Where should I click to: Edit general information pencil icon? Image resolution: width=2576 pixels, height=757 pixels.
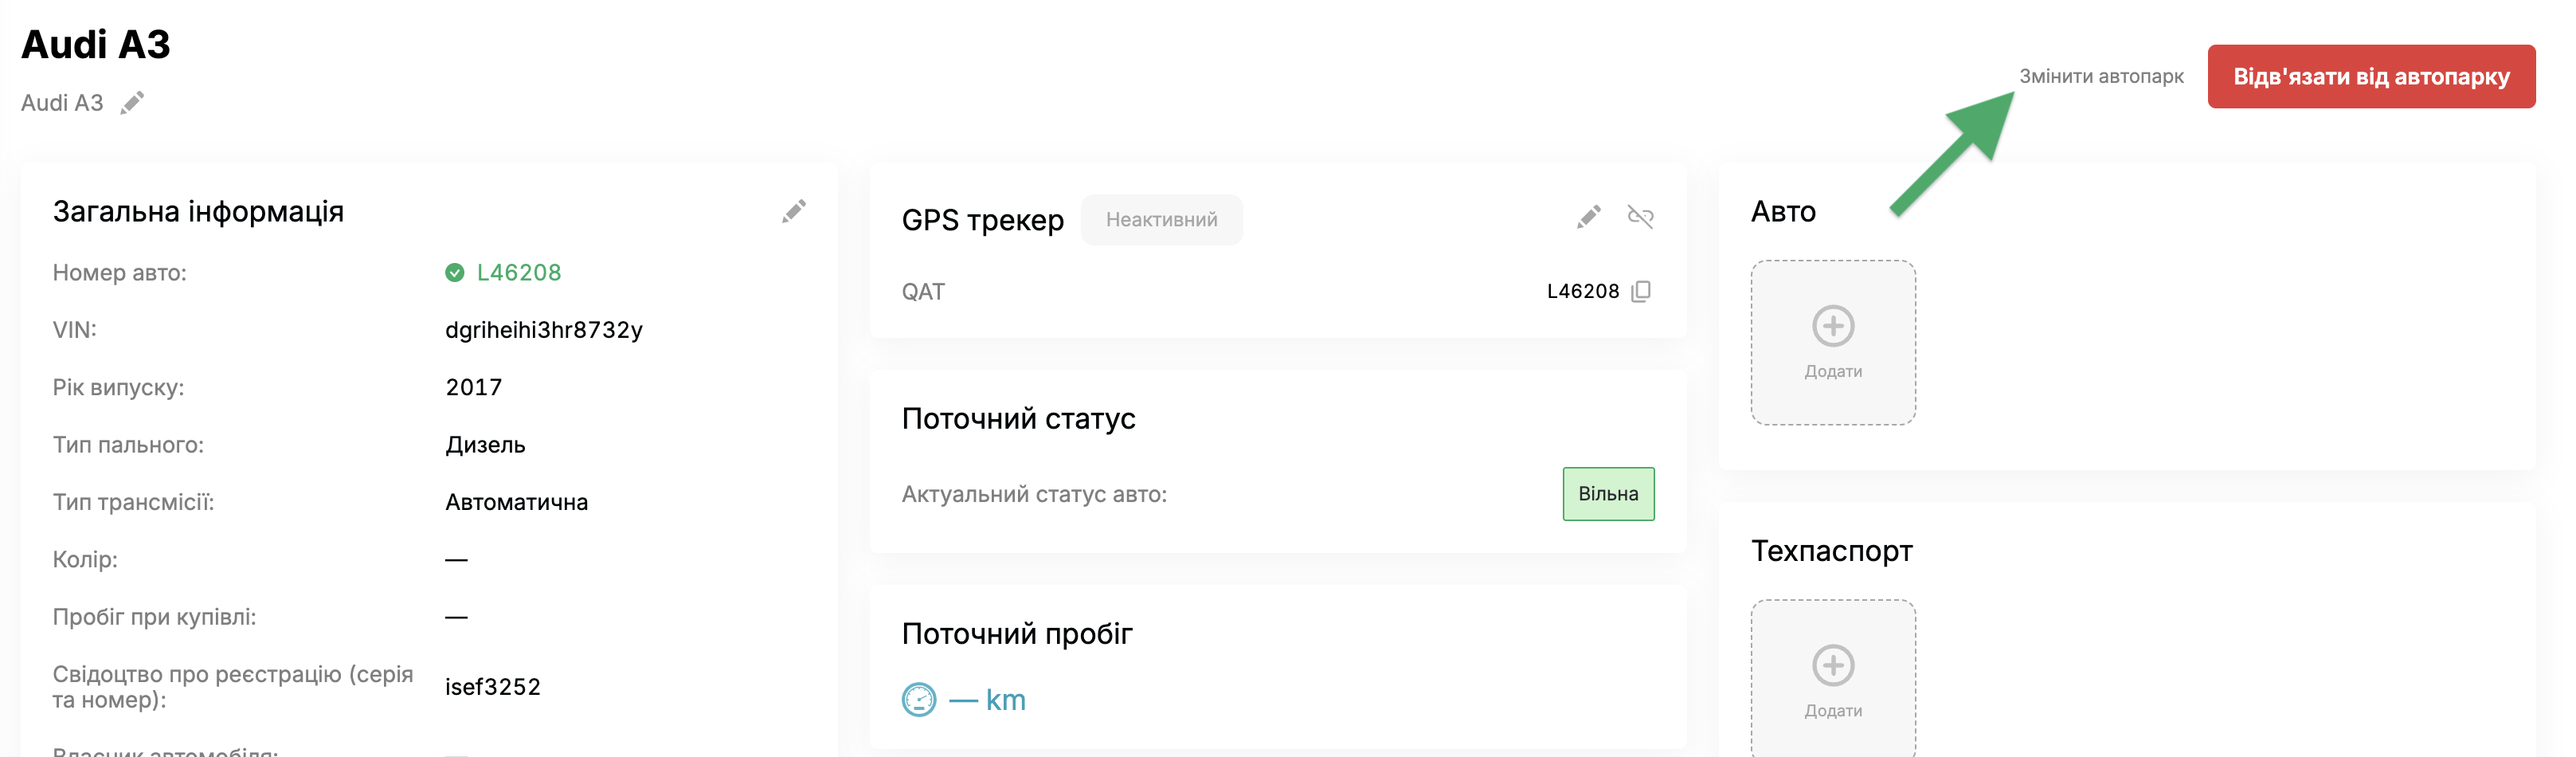tap(794, 211)
